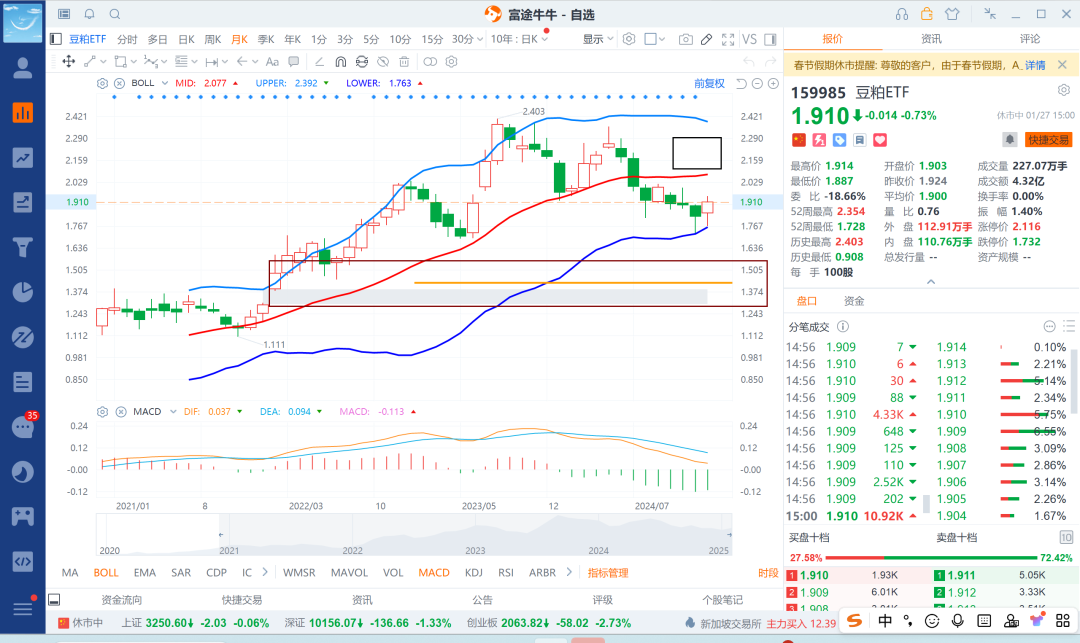The width and height of the screenshot is (1080, 643).
Task: Collapse the quote details chevron
Action: pos(931,282)
